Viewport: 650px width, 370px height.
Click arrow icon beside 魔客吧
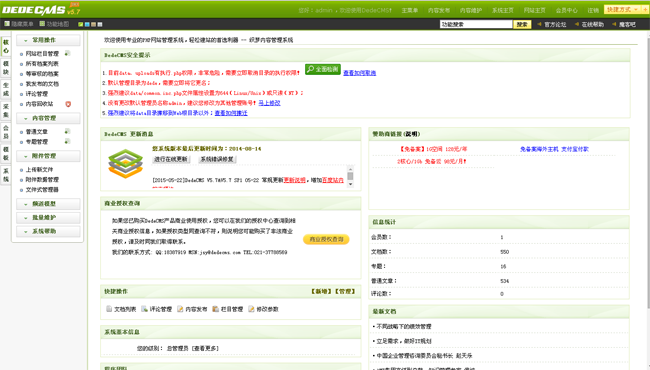tap(614, 24)
